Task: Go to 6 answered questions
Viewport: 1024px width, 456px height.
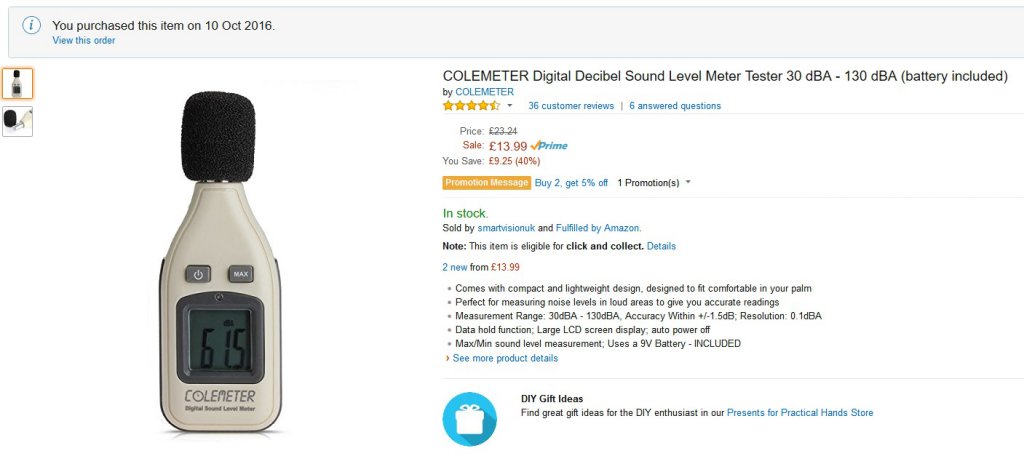Action: coord(675,106)
